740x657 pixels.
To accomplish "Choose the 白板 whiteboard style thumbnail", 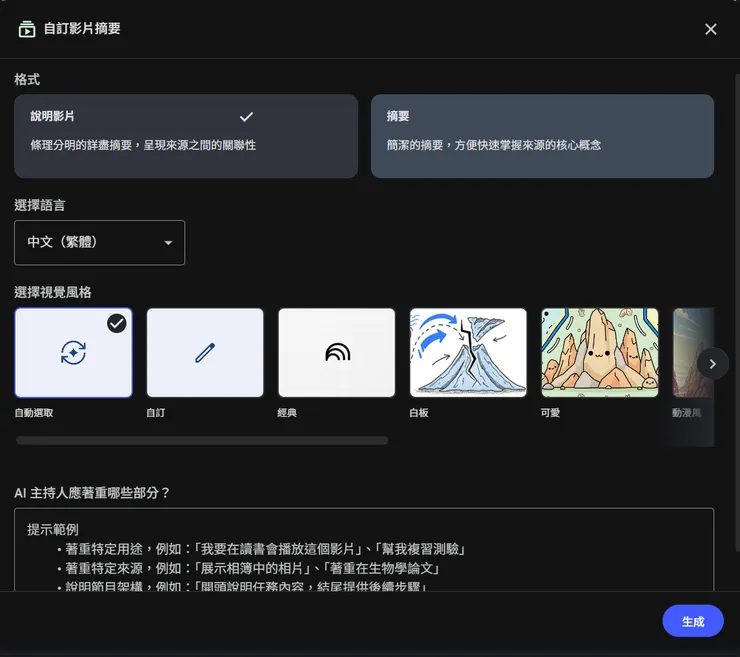I will 468,353.
